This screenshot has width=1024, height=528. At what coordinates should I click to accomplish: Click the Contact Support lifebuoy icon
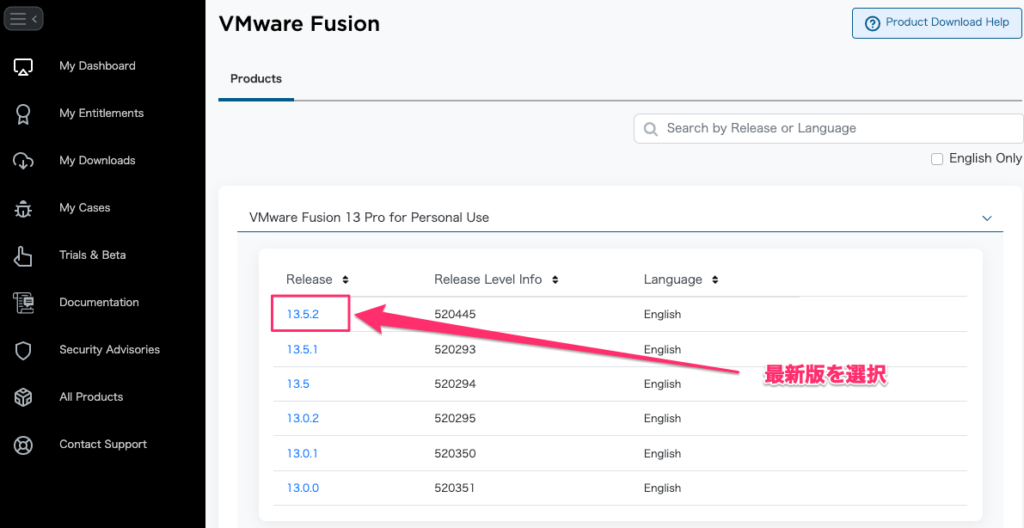click(24, 445)
